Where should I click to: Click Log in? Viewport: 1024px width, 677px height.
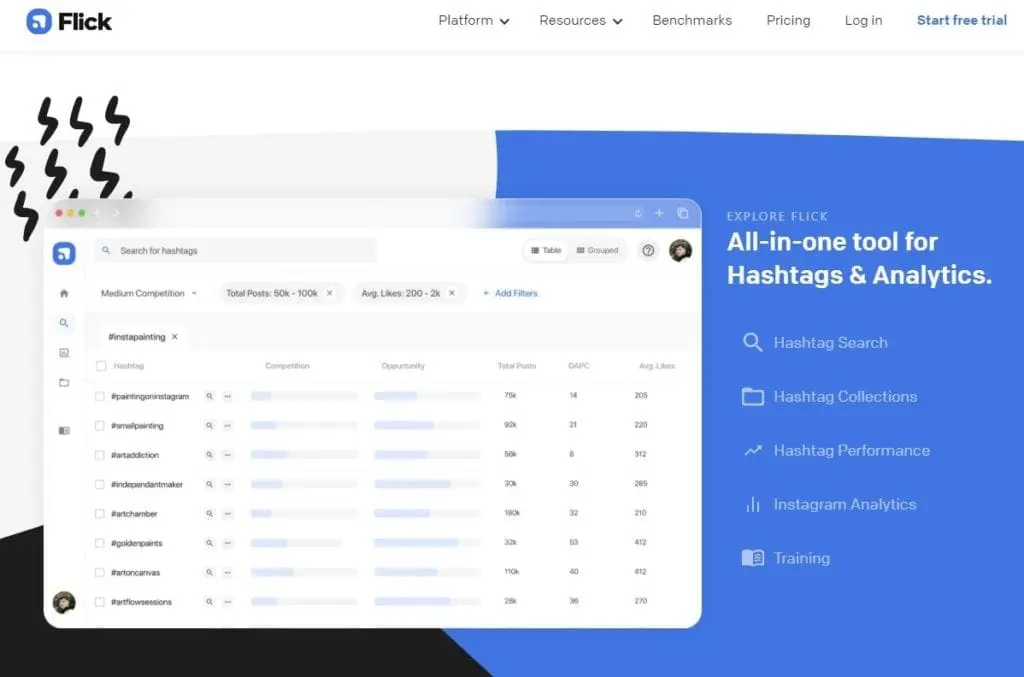coord(863,20)
